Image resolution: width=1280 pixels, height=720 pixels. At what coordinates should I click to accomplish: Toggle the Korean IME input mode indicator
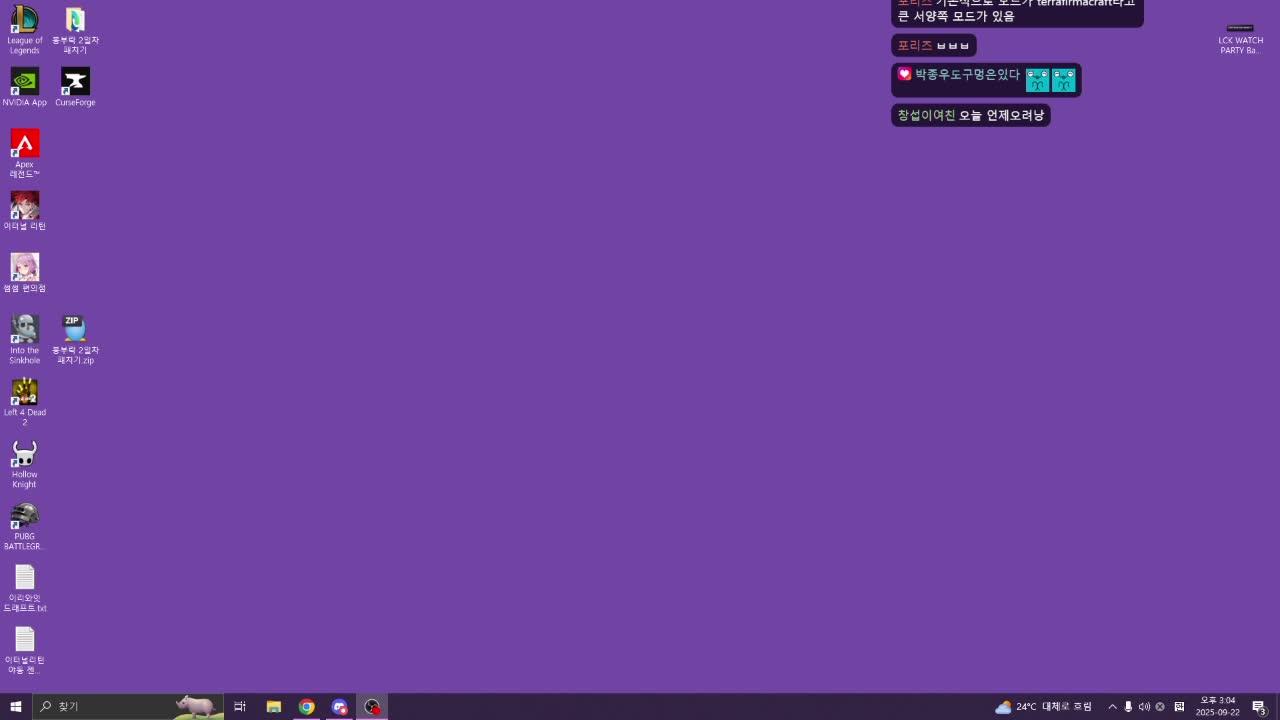pyautogui.click(x=1179, y=706)
